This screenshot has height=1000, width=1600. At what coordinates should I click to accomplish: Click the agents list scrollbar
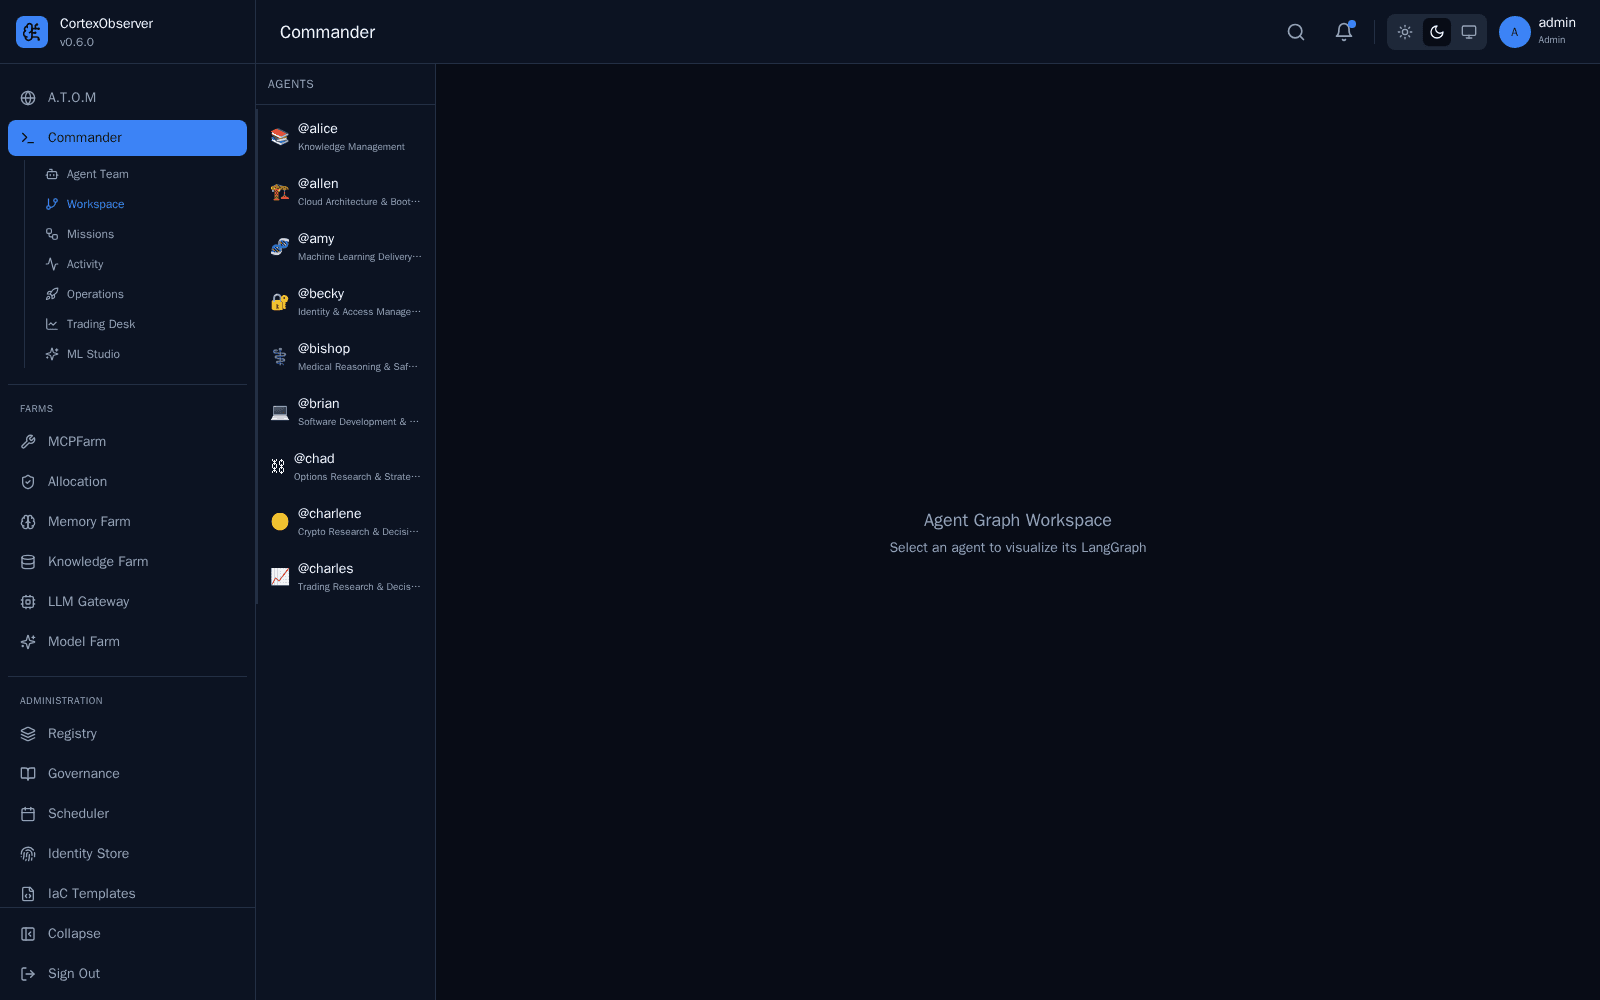(257, 356)
